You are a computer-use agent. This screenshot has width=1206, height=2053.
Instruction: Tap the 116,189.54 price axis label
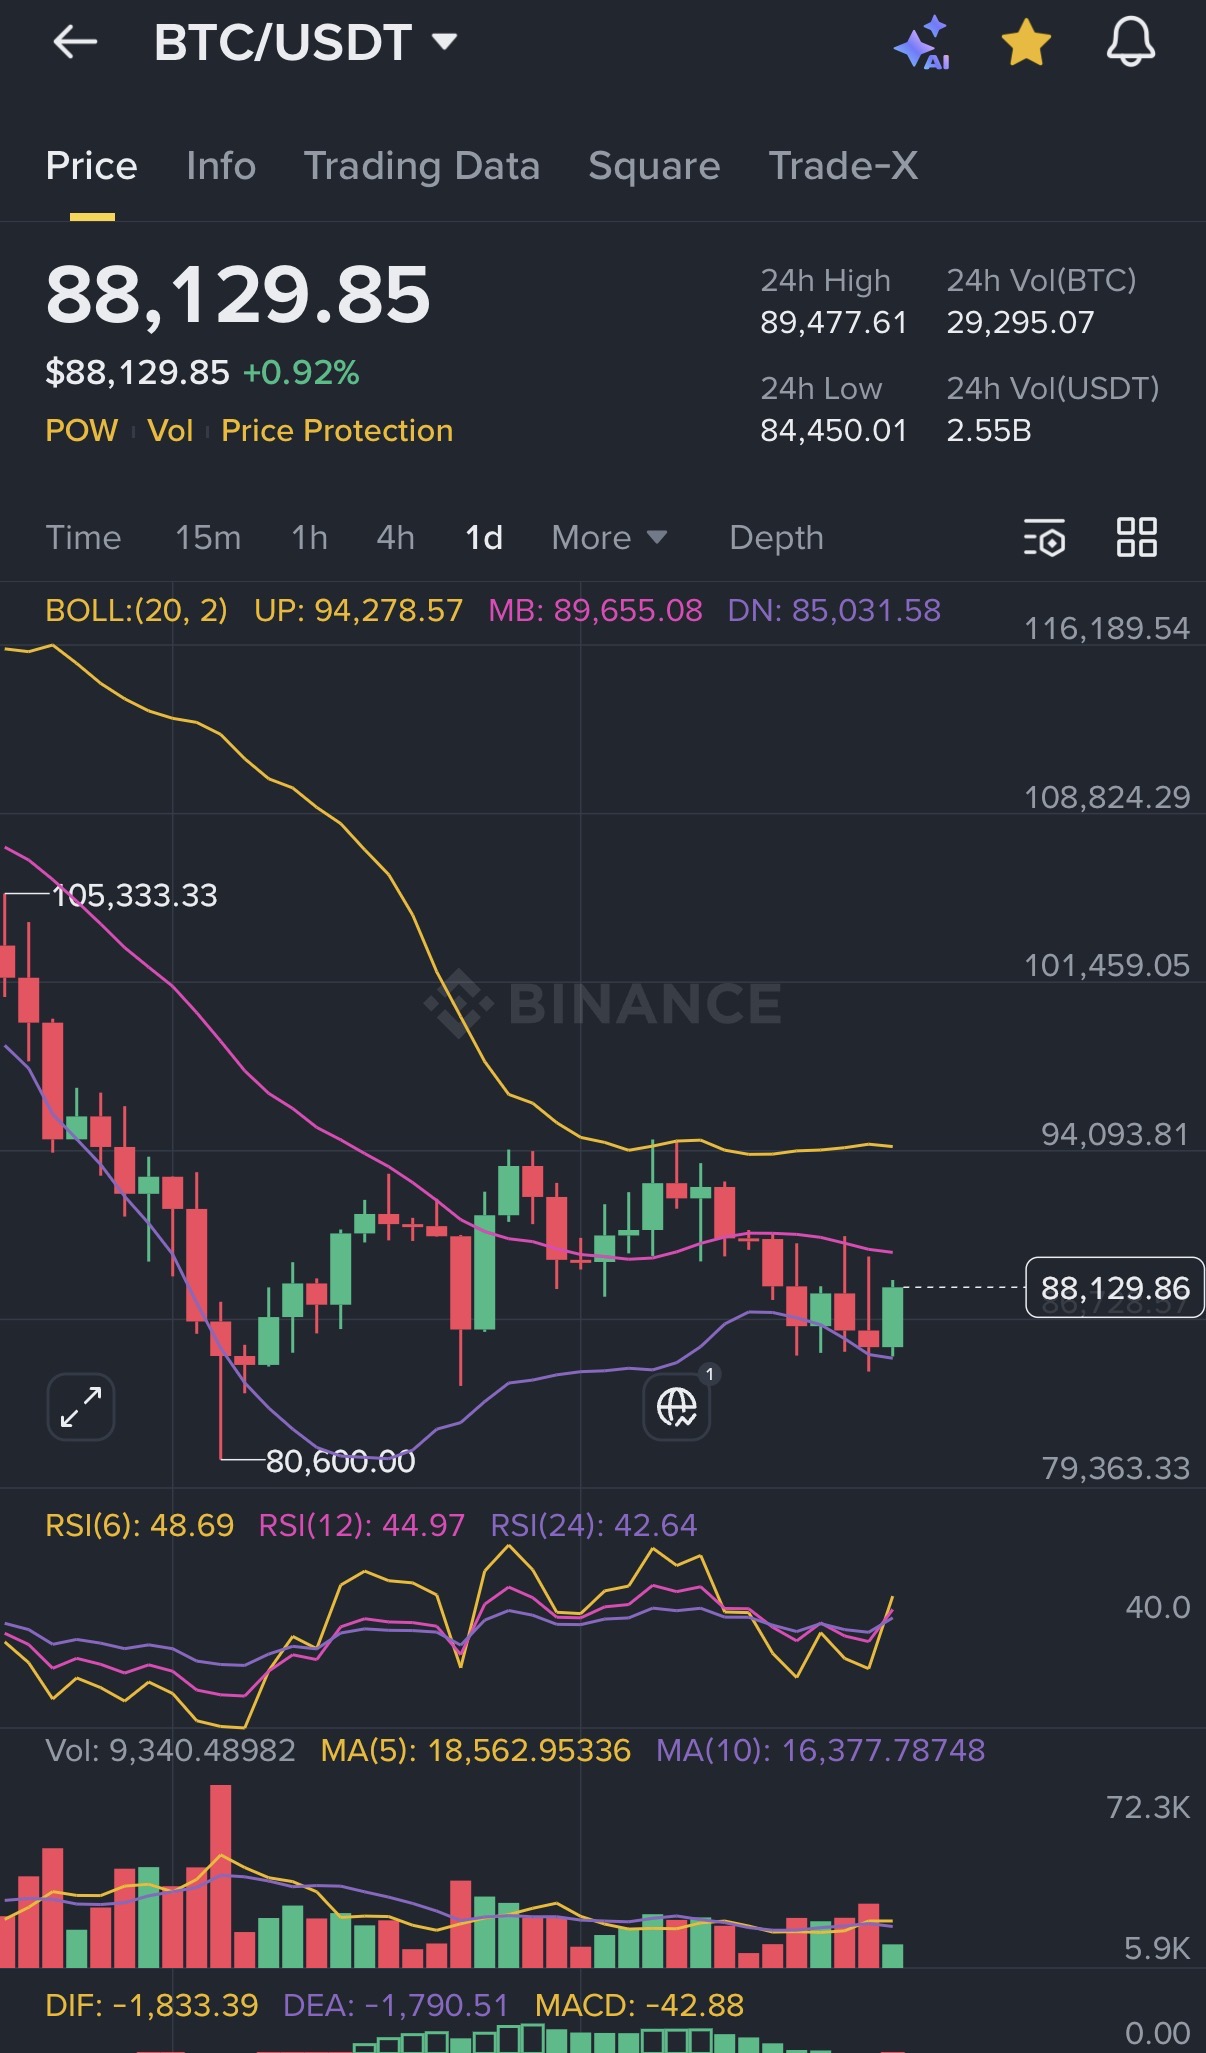click(1107, 628)
